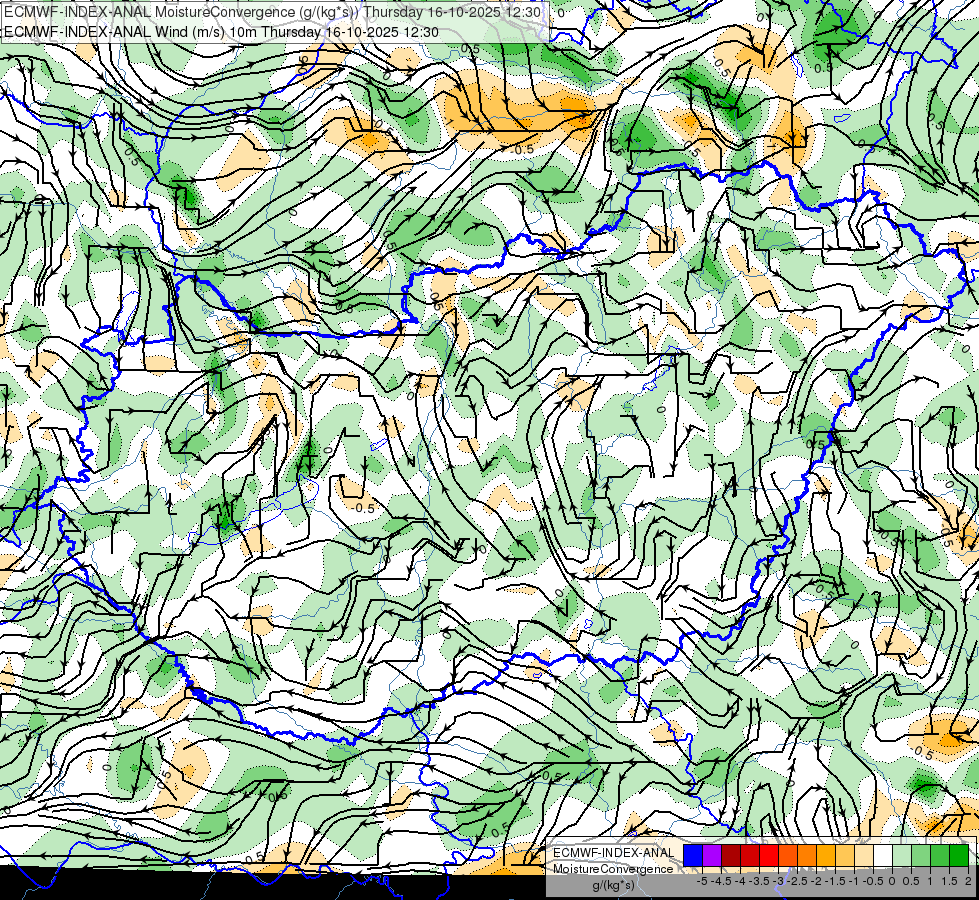Click the '-5' value on legend scale
The width and height of the screenshot is (979, 900).
pos(702,881)
